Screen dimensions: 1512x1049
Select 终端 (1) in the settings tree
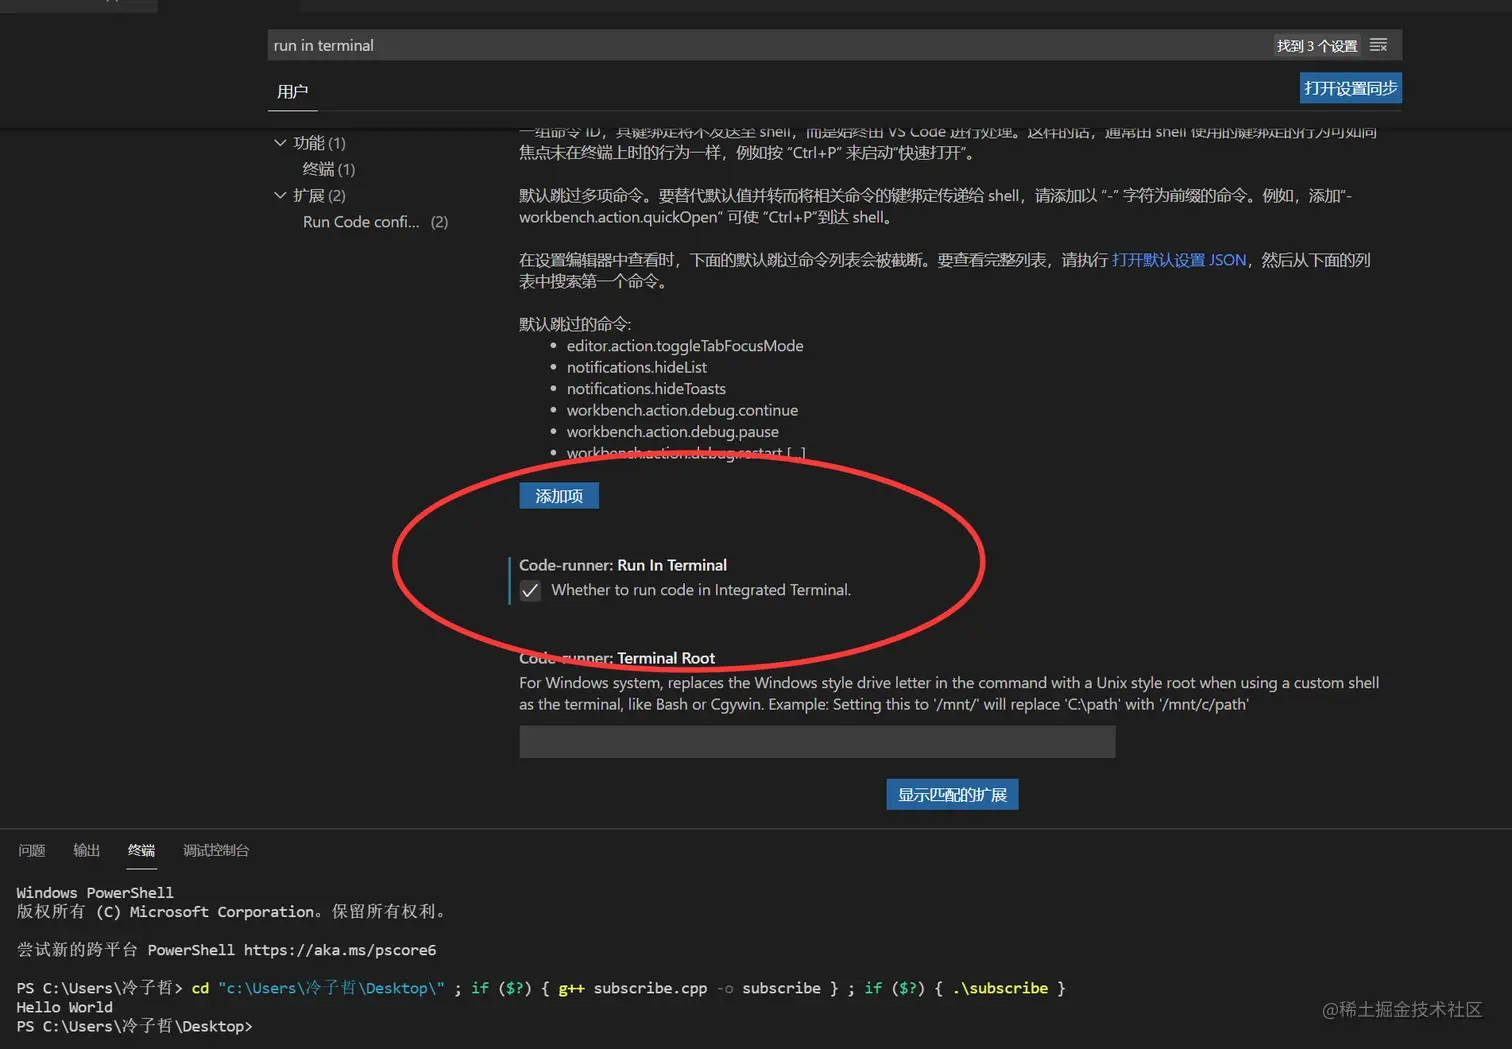coord(329,169)
